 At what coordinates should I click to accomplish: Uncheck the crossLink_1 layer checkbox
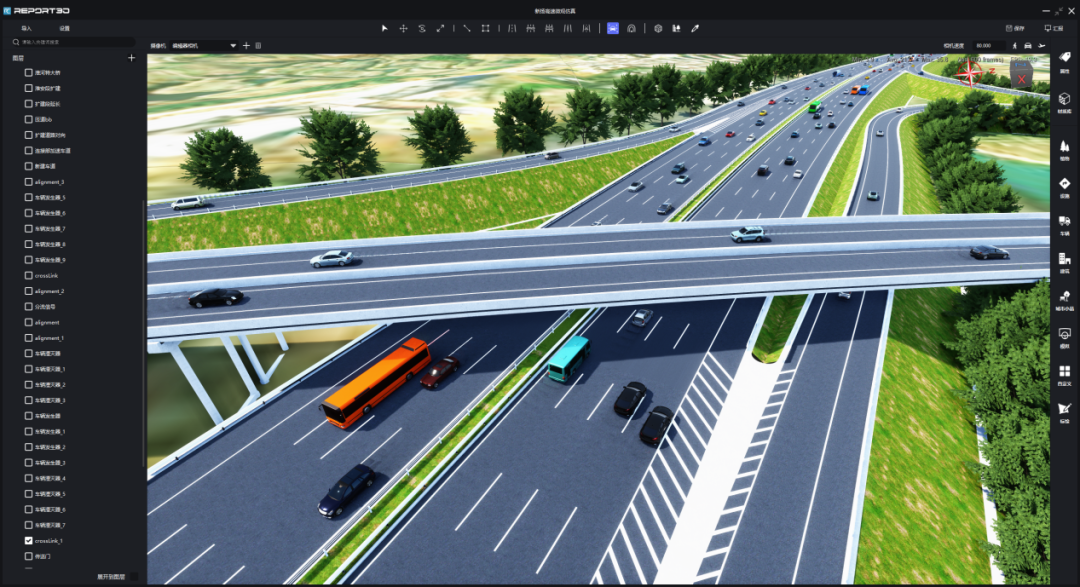pos(29,540)
